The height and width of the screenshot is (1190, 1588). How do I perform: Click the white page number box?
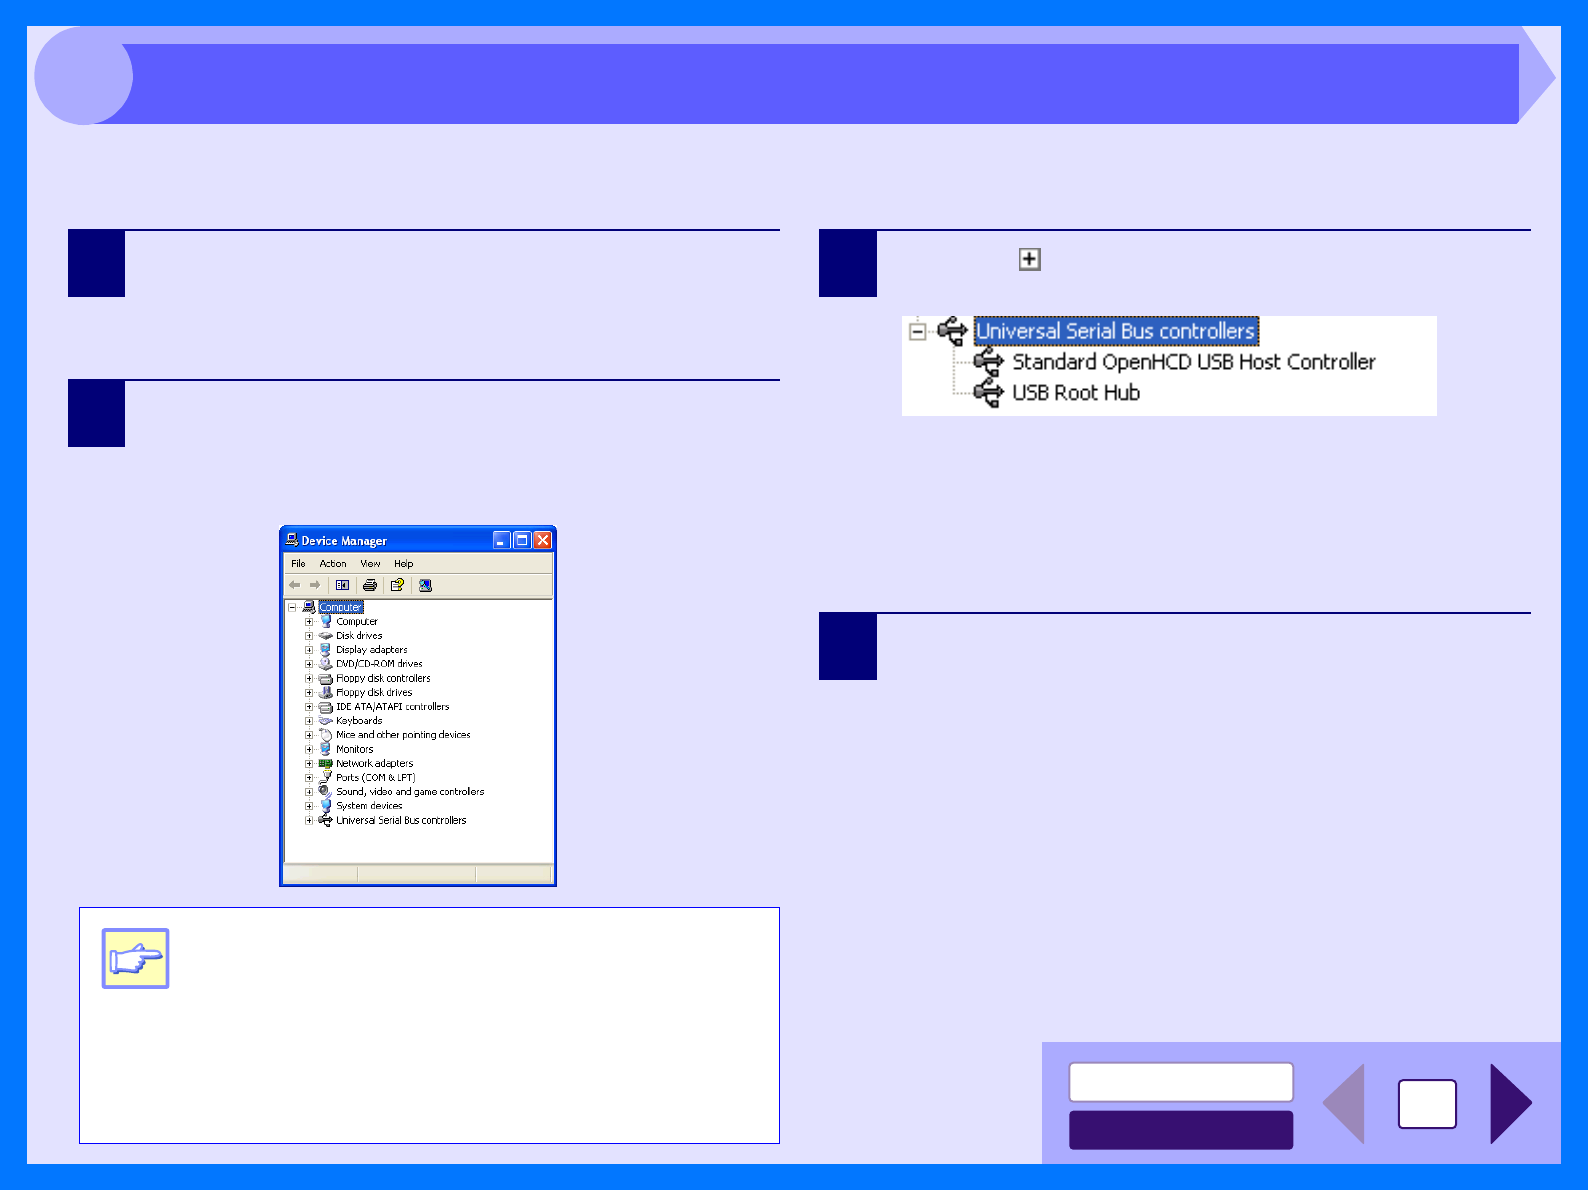click(1427, 1104)
